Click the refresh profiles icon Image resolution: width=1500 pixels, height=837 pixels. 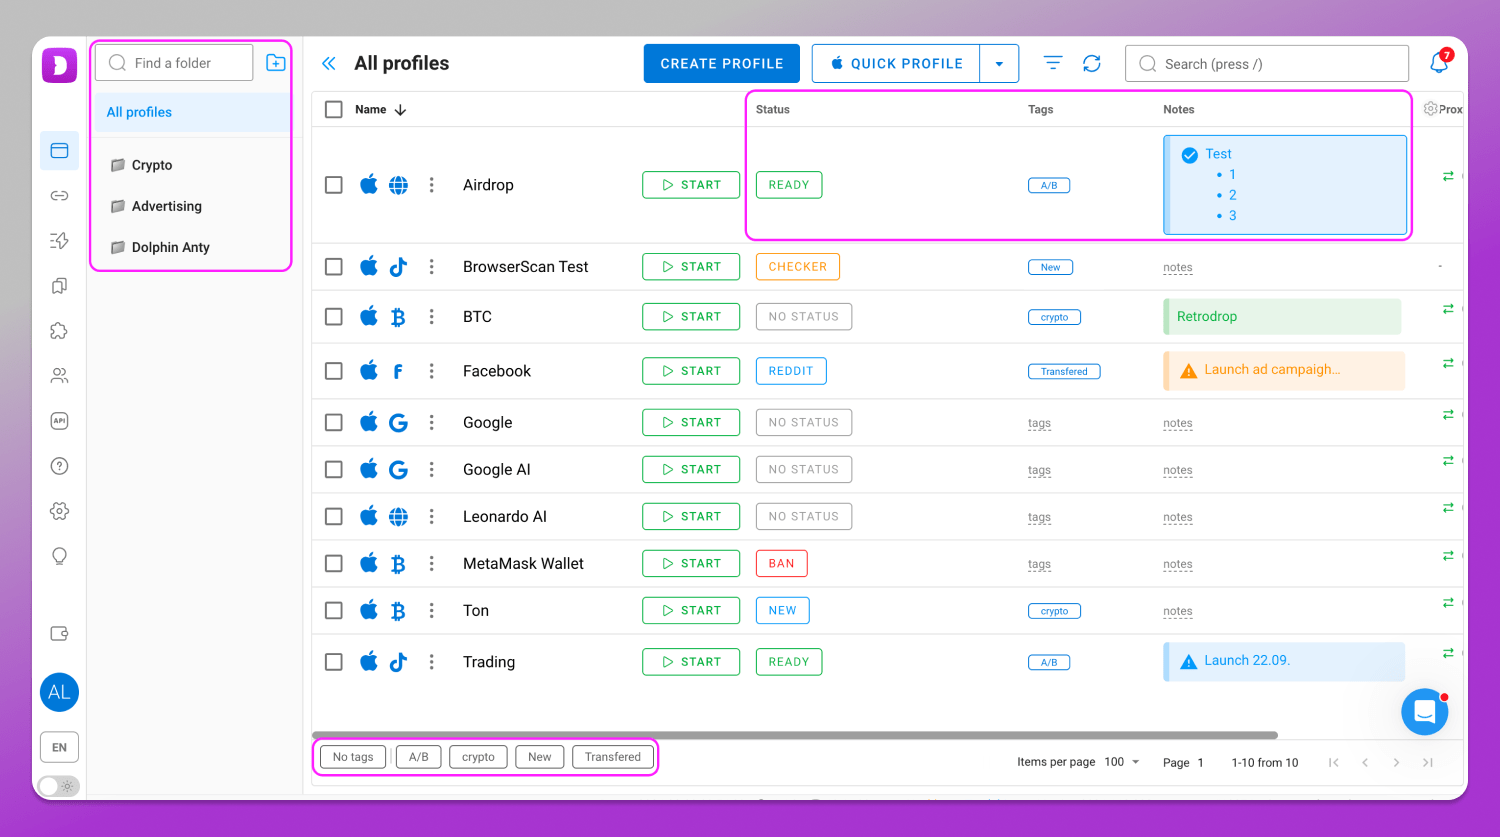click(1092, 63)
